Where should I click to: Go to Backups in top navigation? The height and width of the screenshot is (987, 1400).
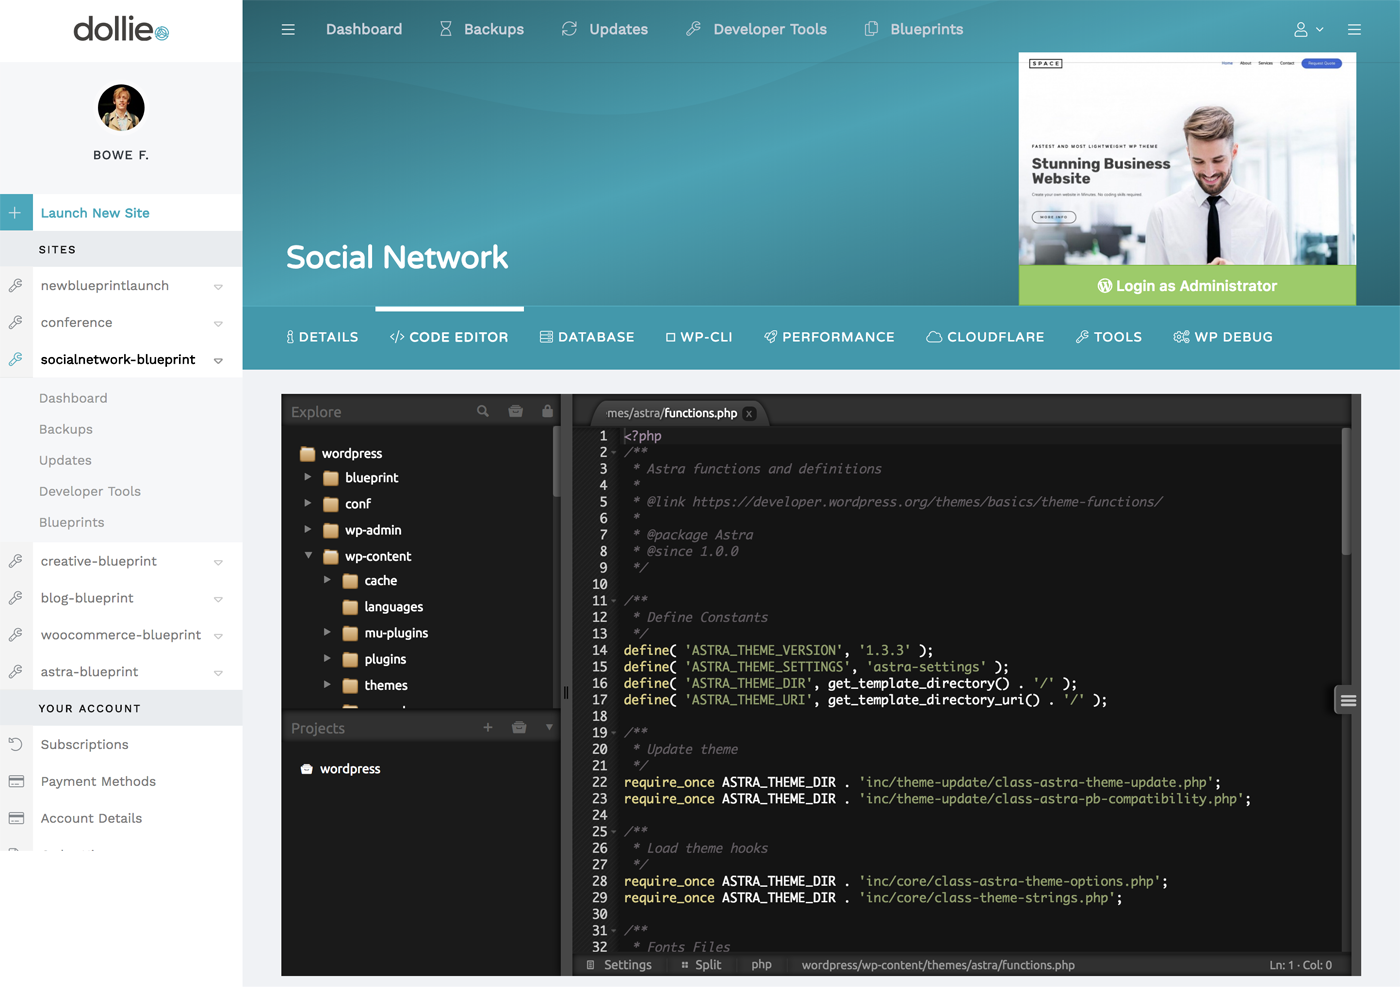(481, 30)
